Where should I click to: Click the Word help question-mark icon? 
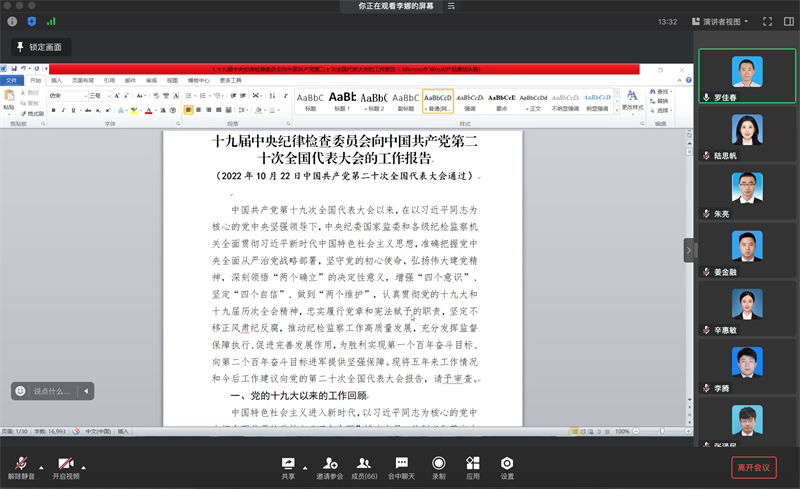click(689, 80)
